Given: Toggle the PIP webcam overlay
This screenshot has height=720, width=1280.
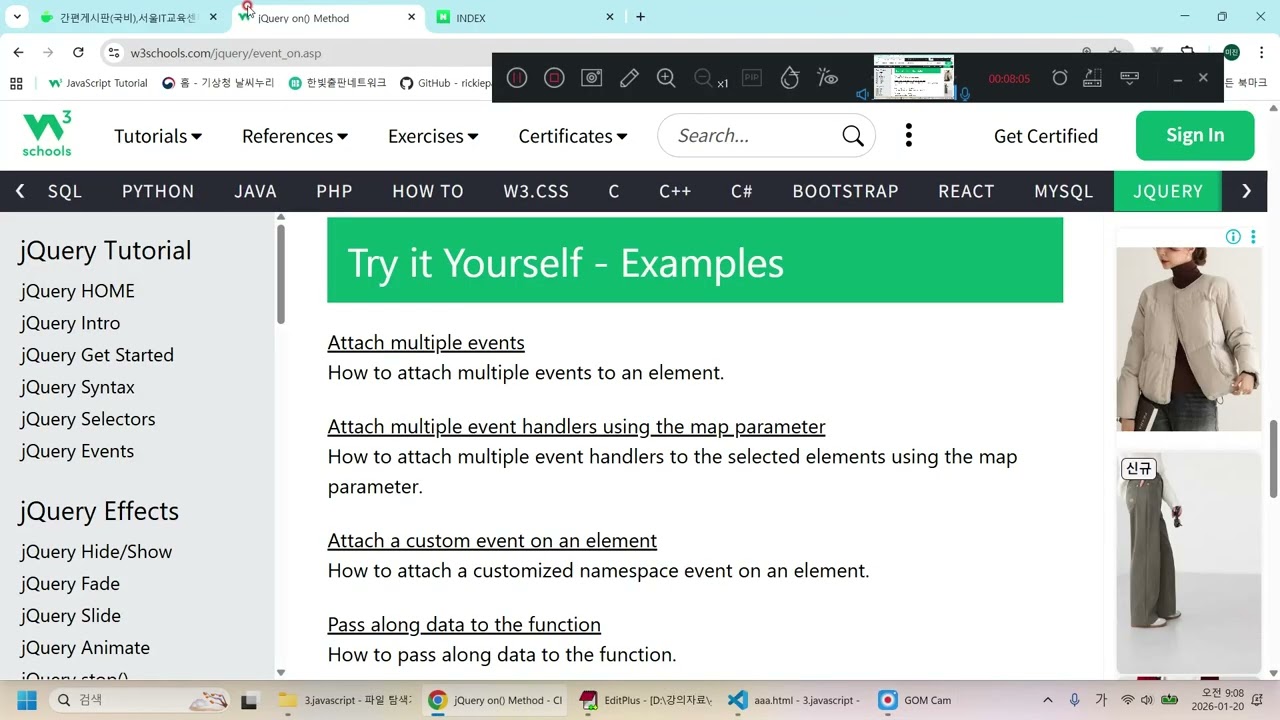Looking at the screenshot, I should 752,78.
